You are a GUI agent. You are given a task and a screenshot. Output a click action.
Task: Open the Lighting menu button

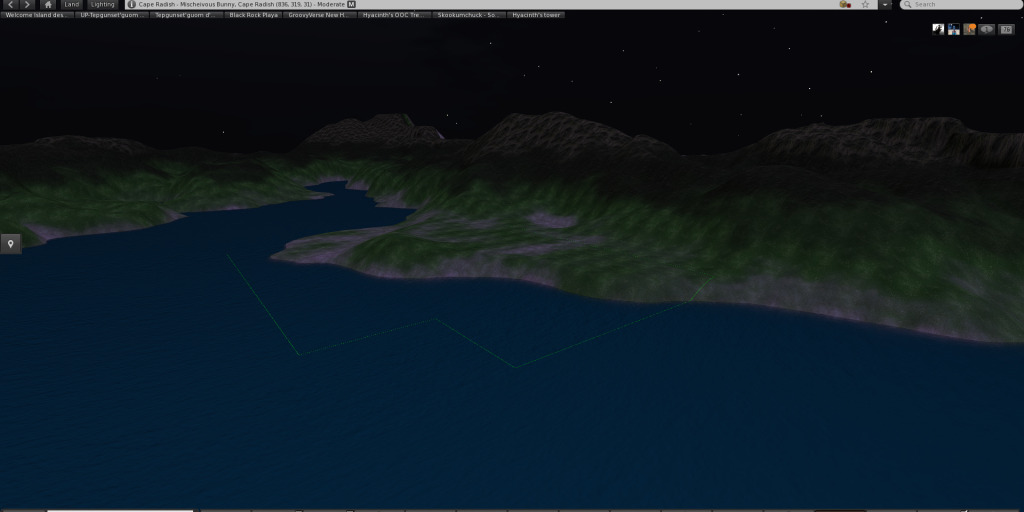[102, 4]
